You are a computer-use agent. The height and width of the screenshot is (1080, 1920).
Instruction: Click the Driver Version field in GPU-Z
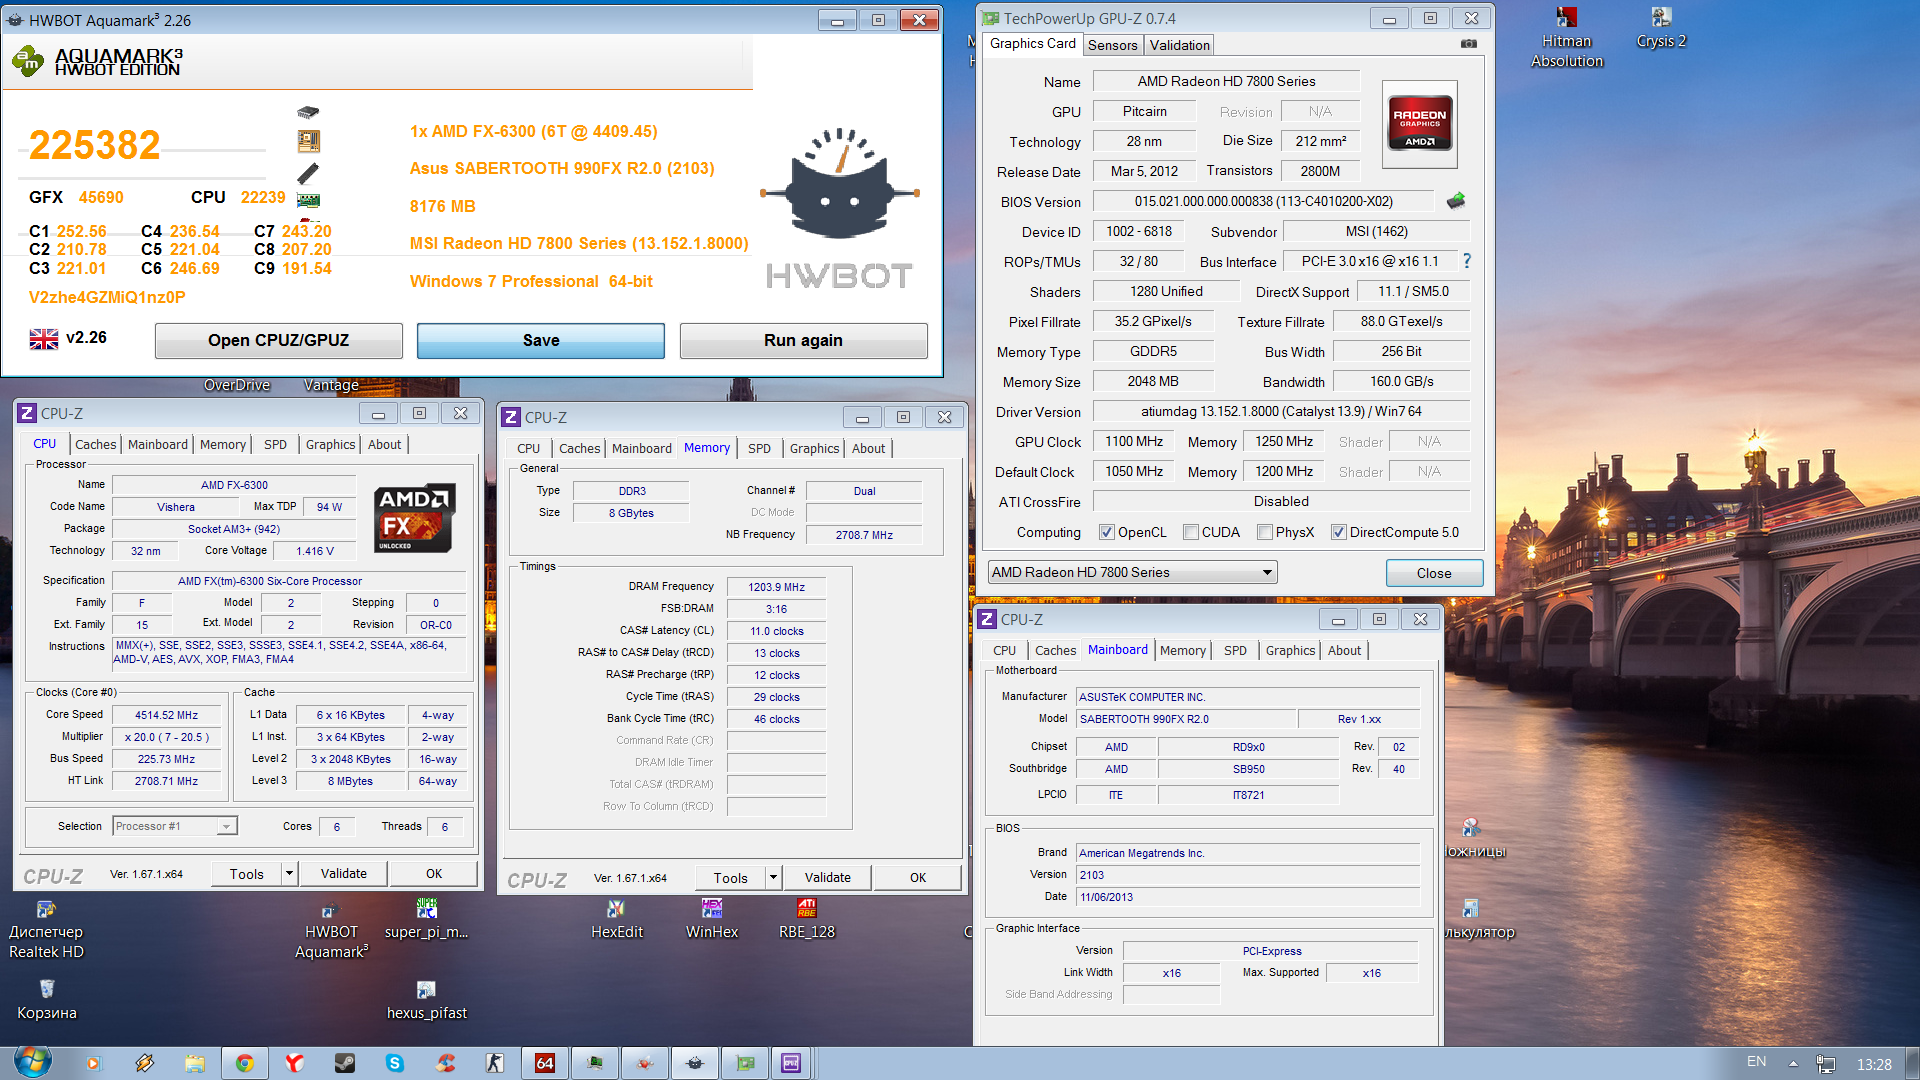point(1281,411)
